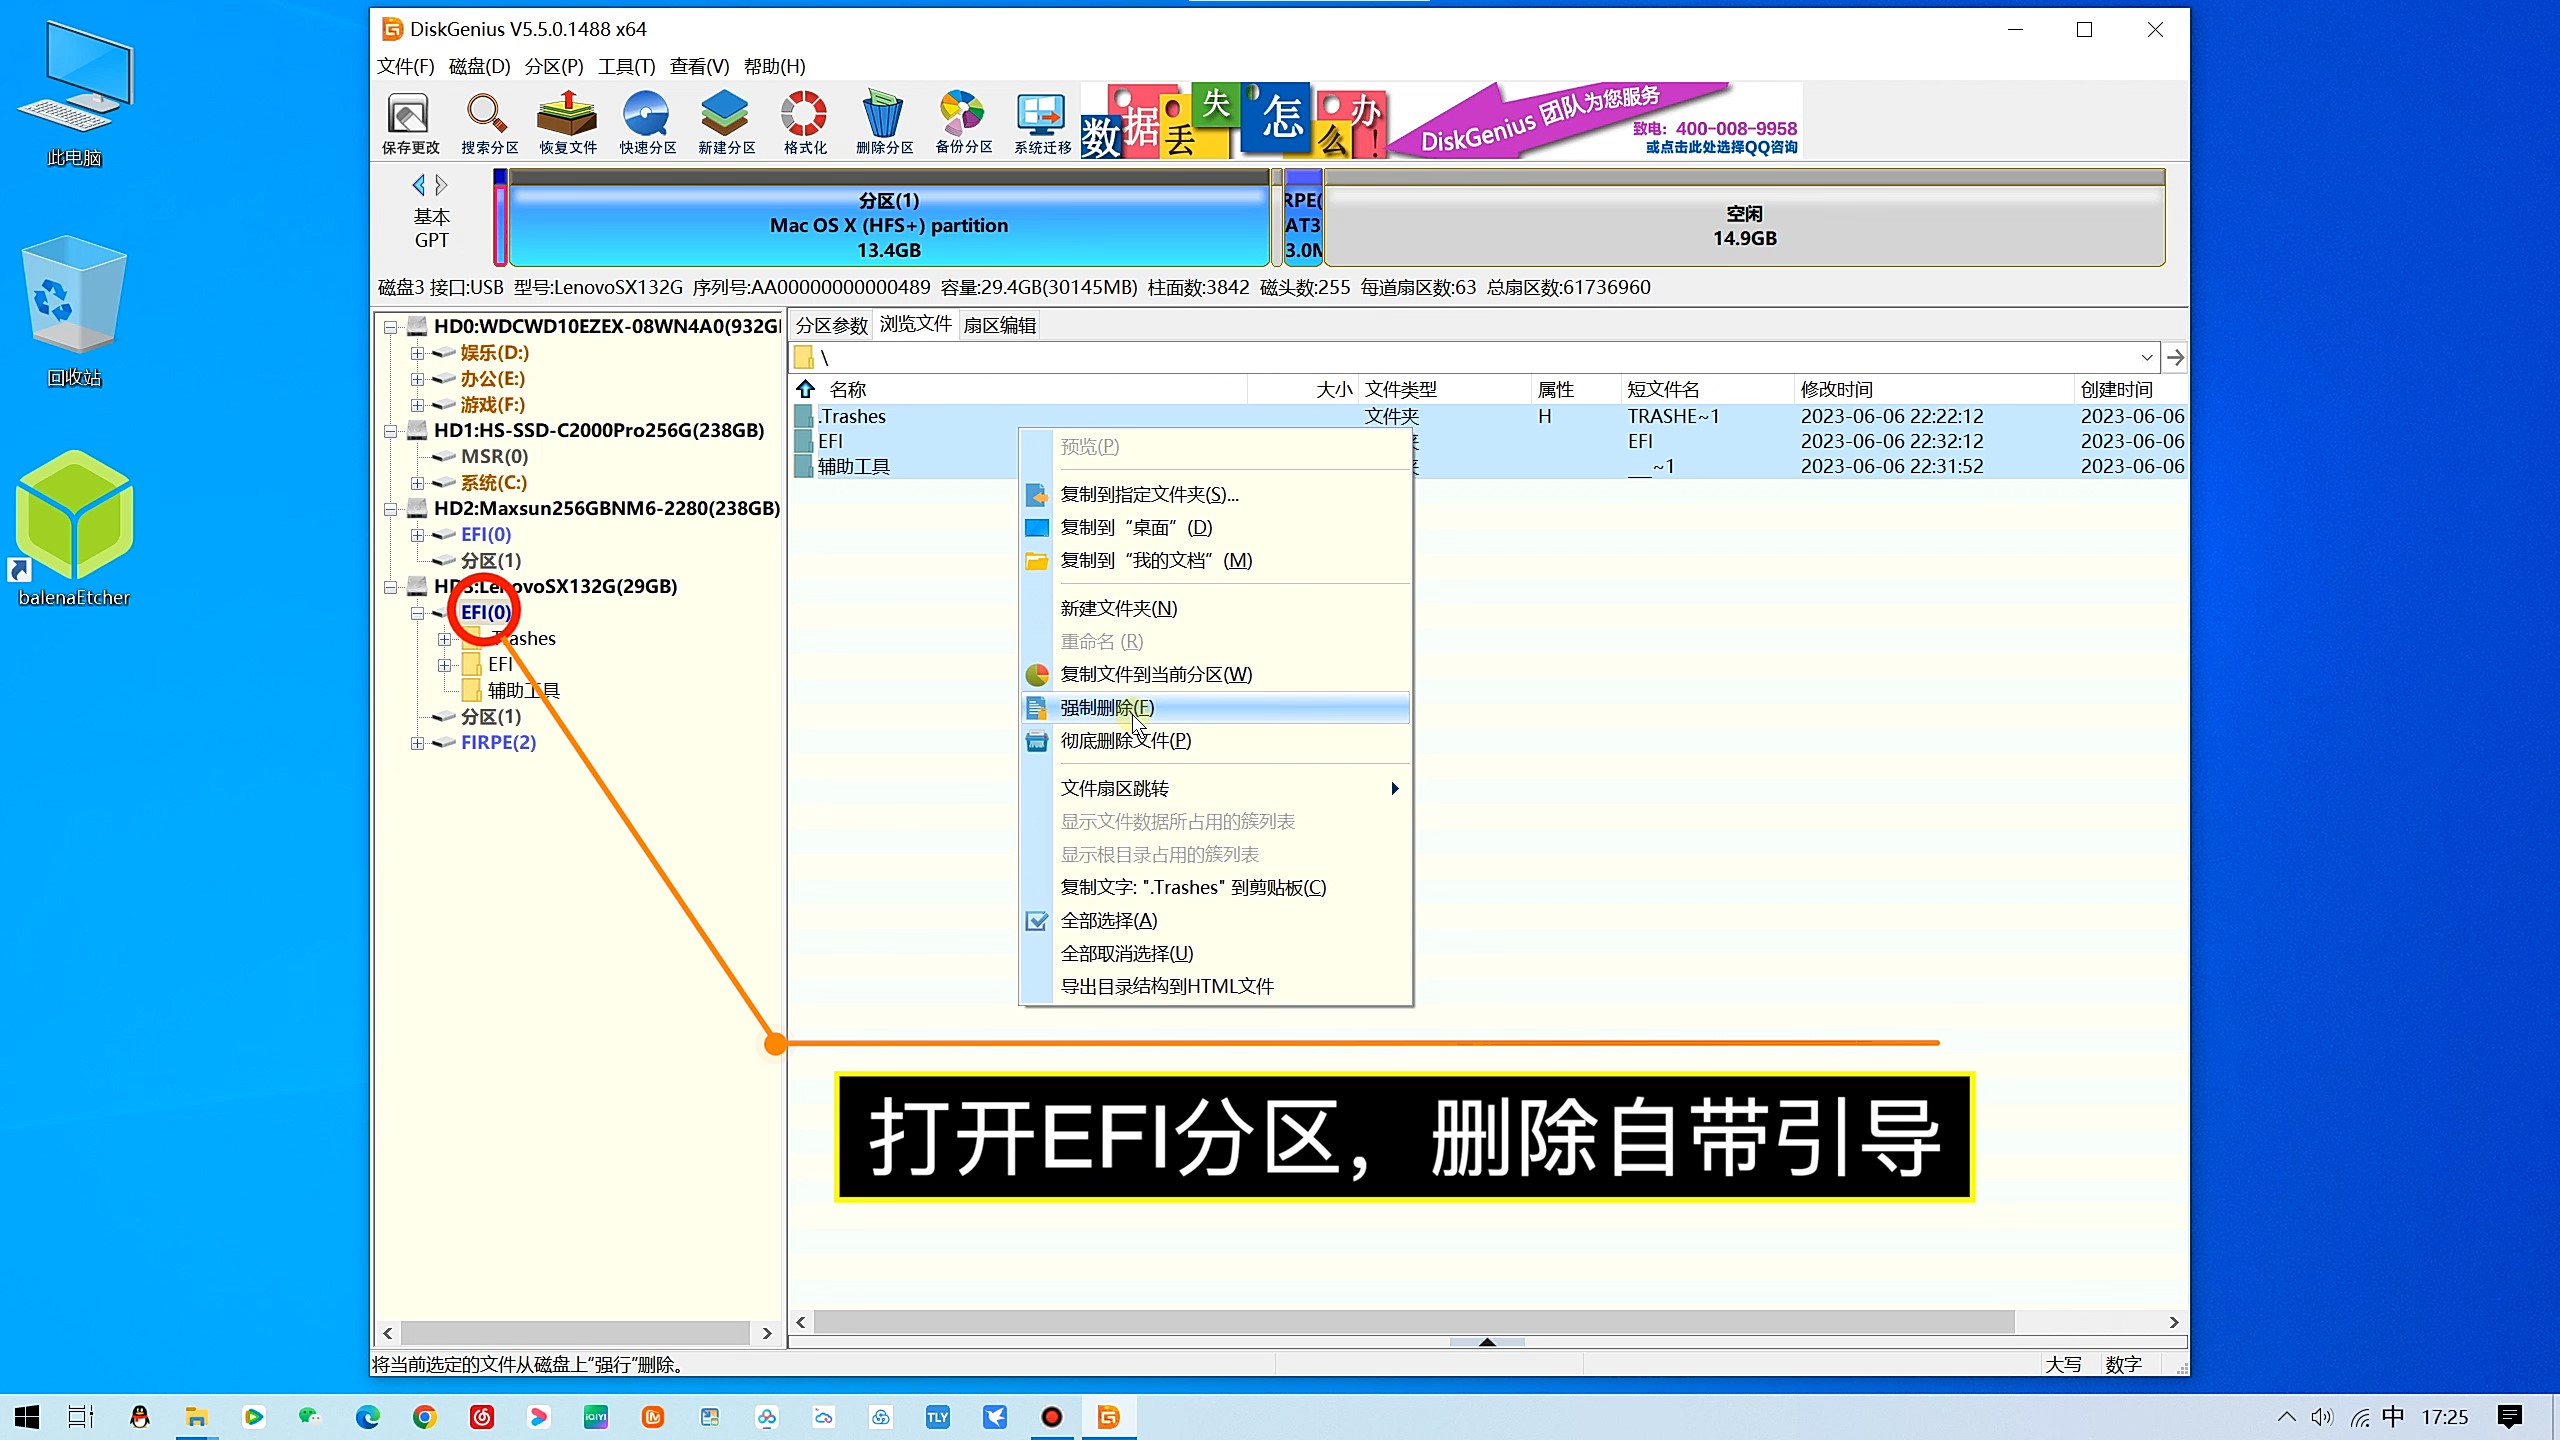This screenshot has width=2560, height=1440.
Task: Switch to the 扇区编辑 tab
Action: click(999, 325)
